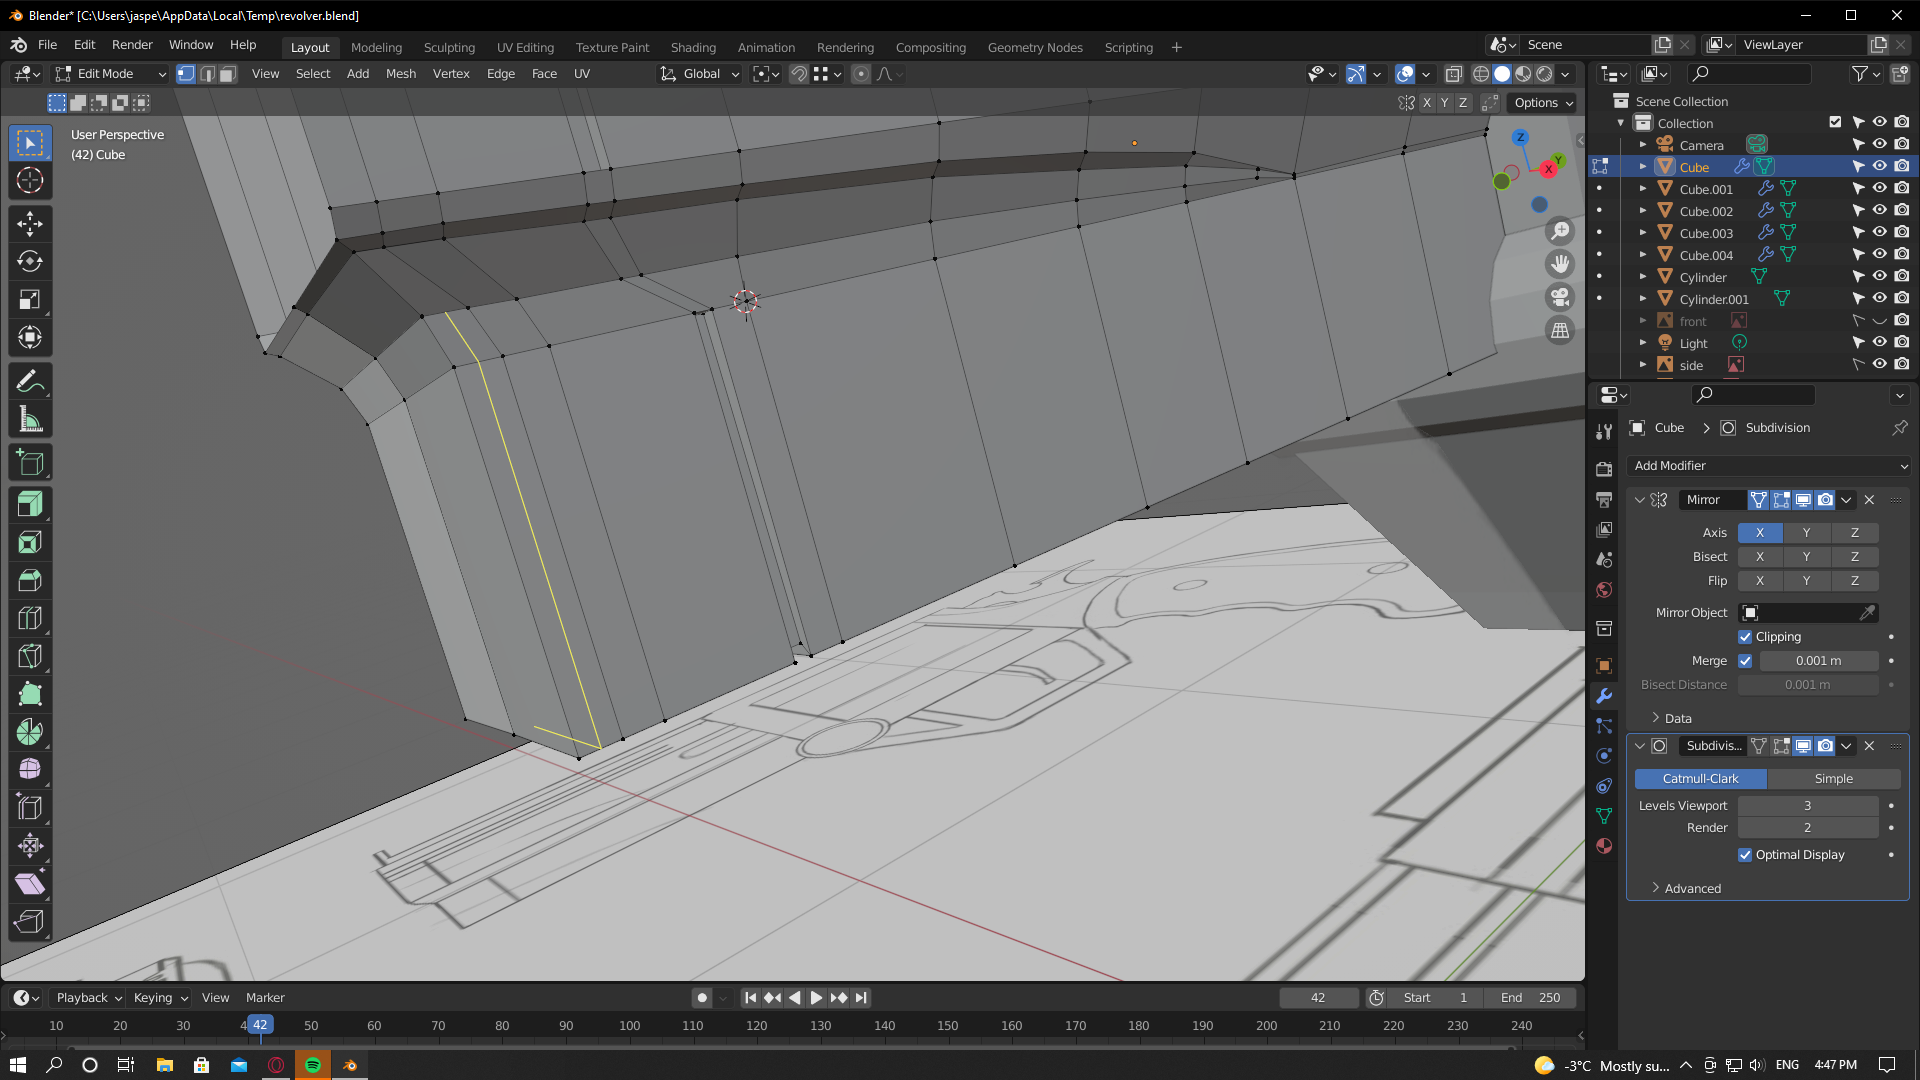Select the Rotate tool
Image resolution: width=1920 pixels, height=1080 pixels.
click(30, 261)
